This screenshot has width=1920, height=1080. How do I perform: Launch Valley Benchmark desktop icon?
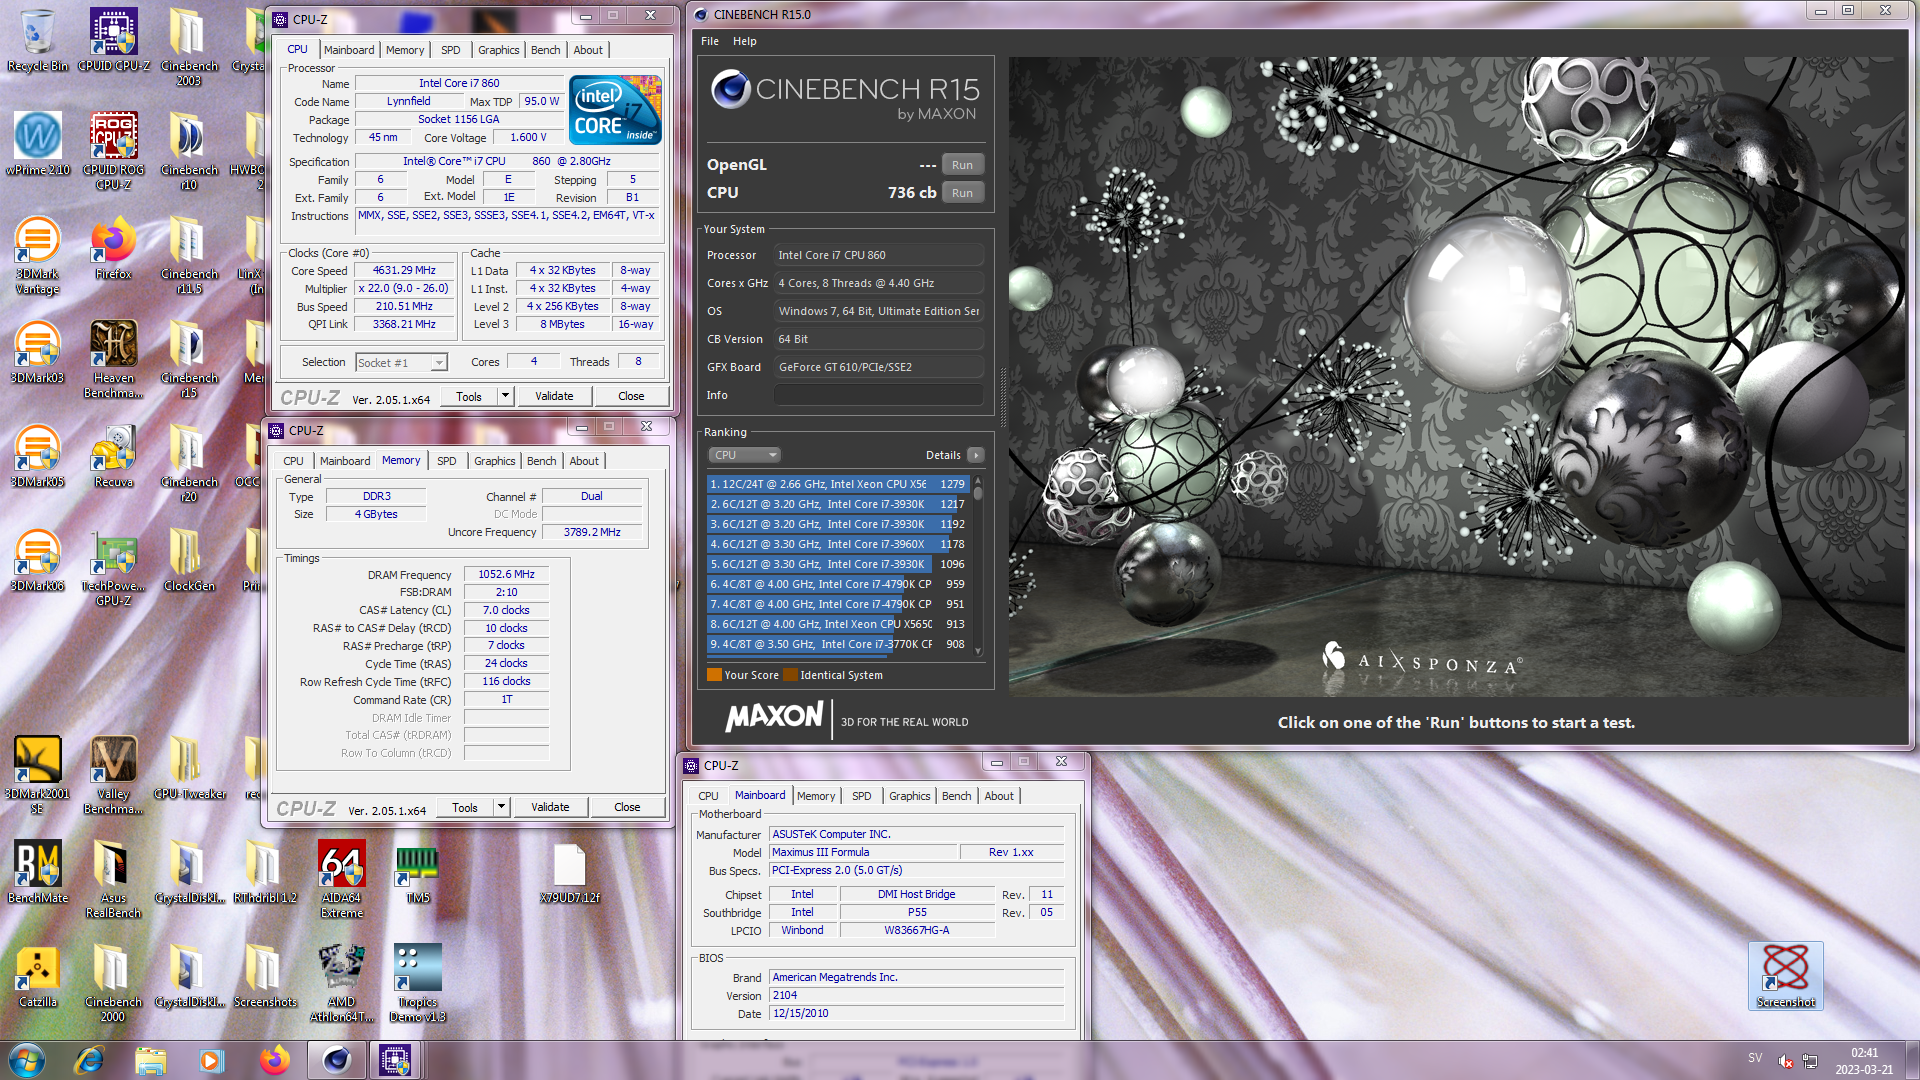coord(114,777)
